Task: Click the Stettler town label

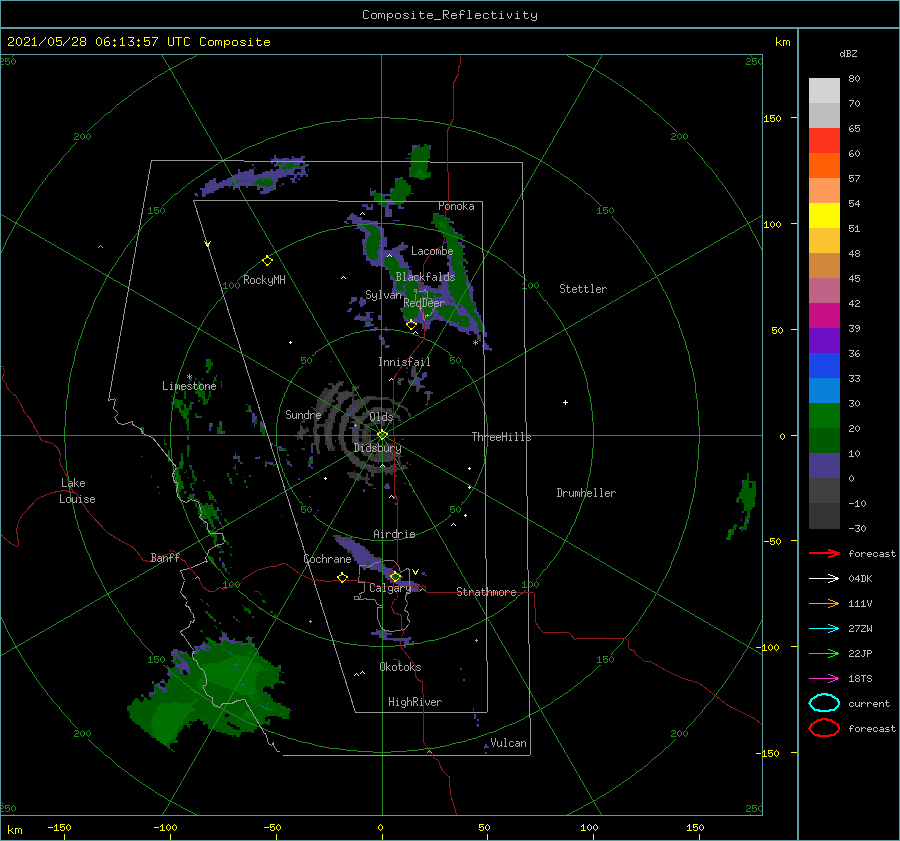Action: [583, 289]
